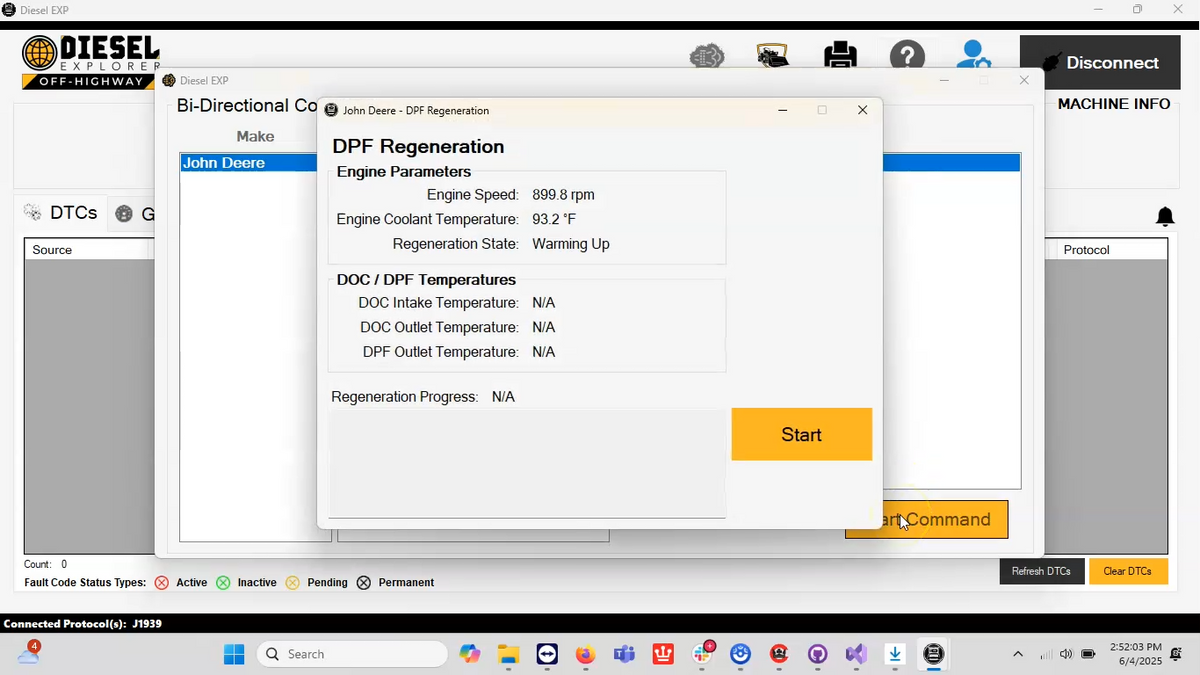Open the volume tray icon
This screenshot has width=1200, height=675.
1066,654
